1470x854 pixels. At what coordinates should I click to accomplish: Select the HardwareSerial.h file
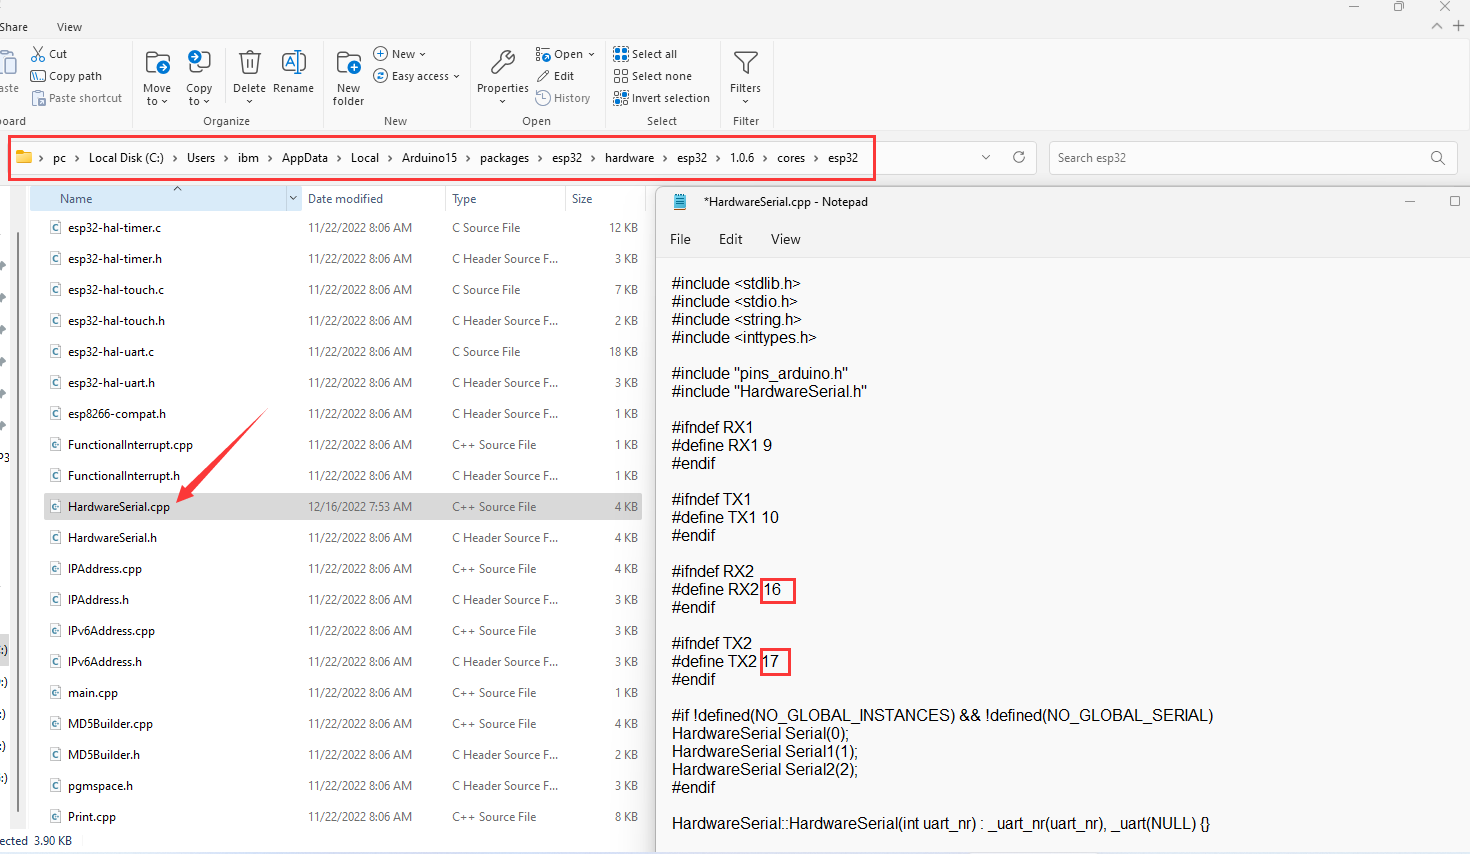pos(112,538)
